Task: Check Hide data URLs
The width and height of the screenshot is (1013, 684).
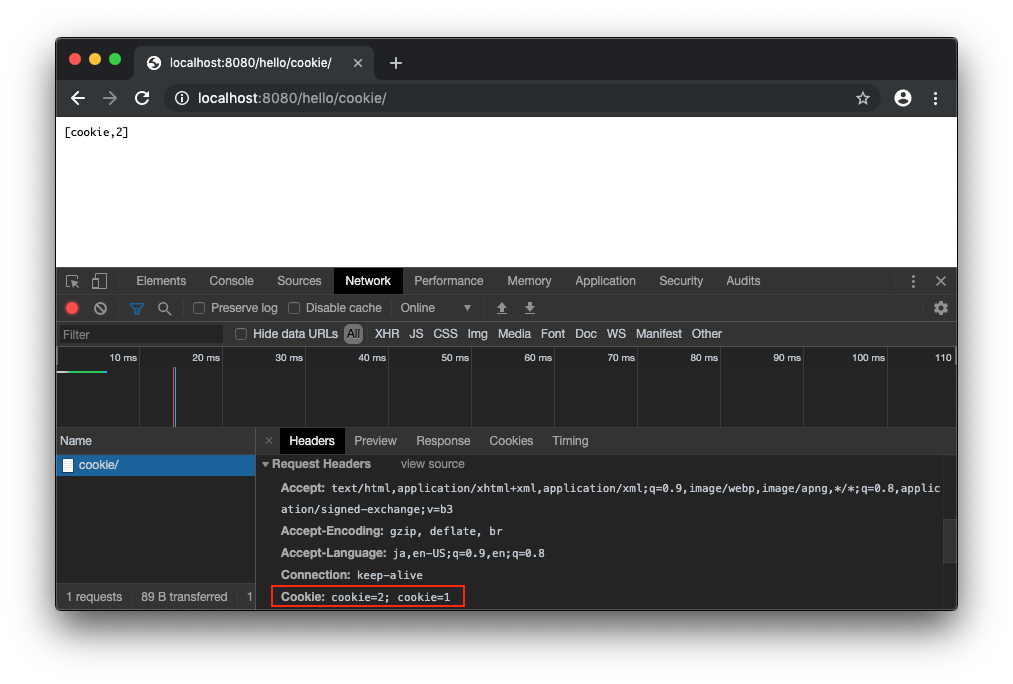Action: coord(241,334)
